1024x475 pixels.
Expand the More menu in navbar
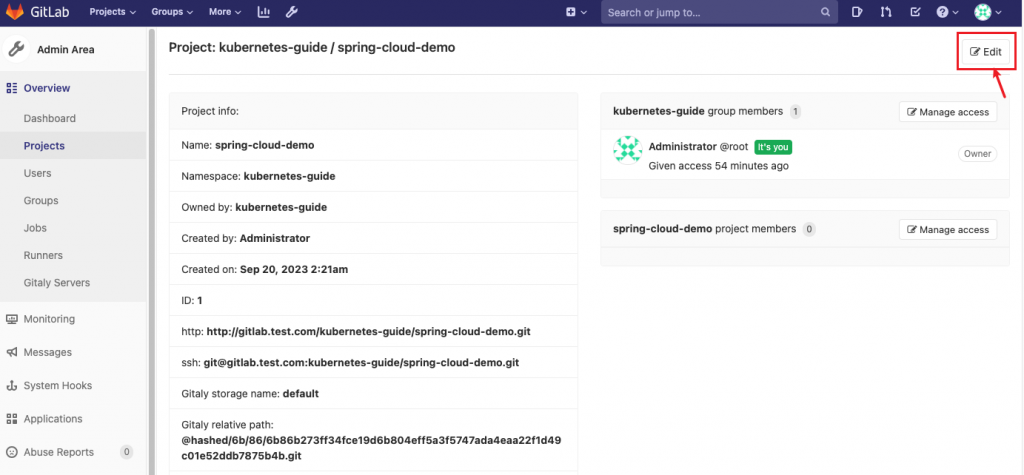click(x=225, y=12)
